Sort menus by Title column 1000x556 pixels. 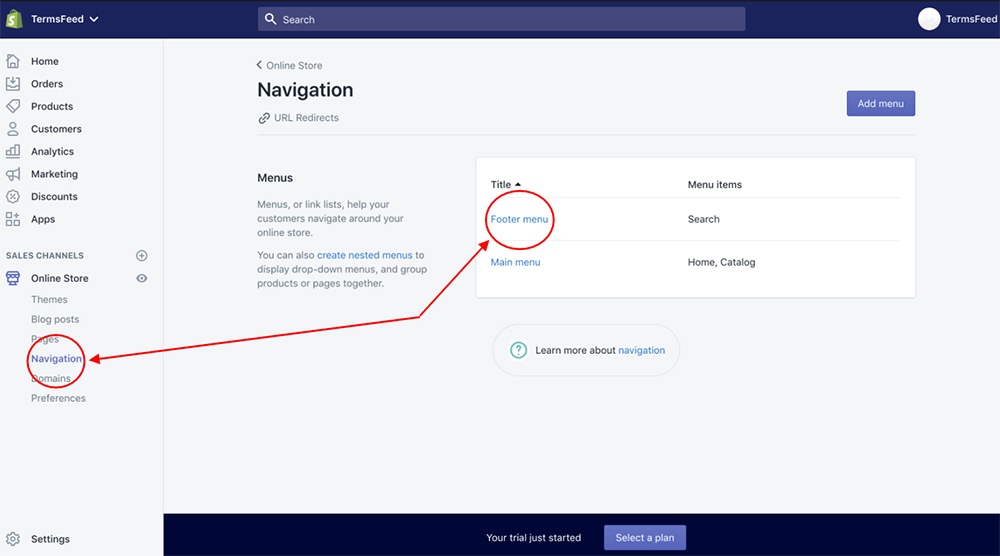pyautogui.click(x=505, y=184)
